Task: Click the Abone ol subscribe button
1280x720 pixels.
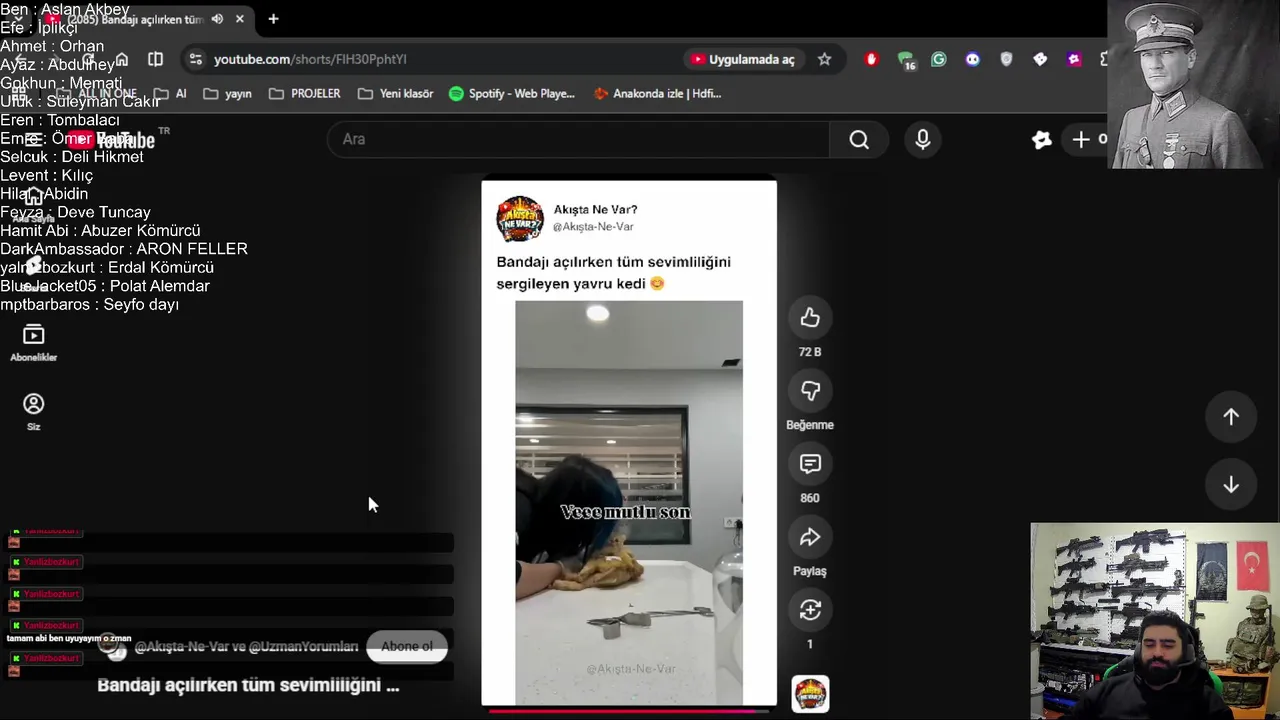Action: point(407,646)
